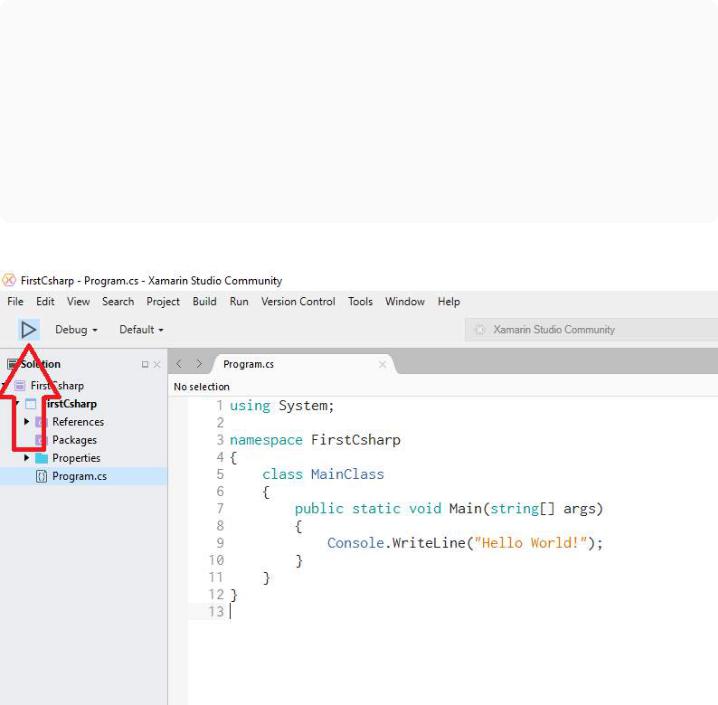Open the Default target dropdown
The width and height of the screenshot is (718, 705).
point(141,330)
